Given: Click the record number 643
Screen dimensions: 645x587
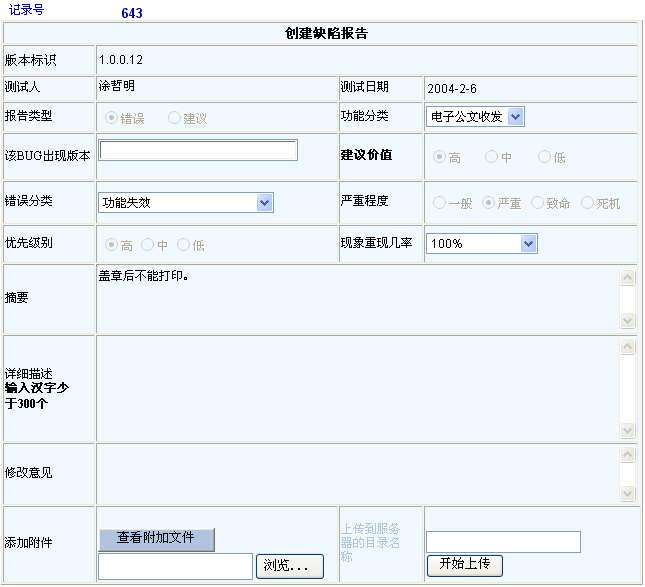Looking at the screenshot, I should click(132, 13).
